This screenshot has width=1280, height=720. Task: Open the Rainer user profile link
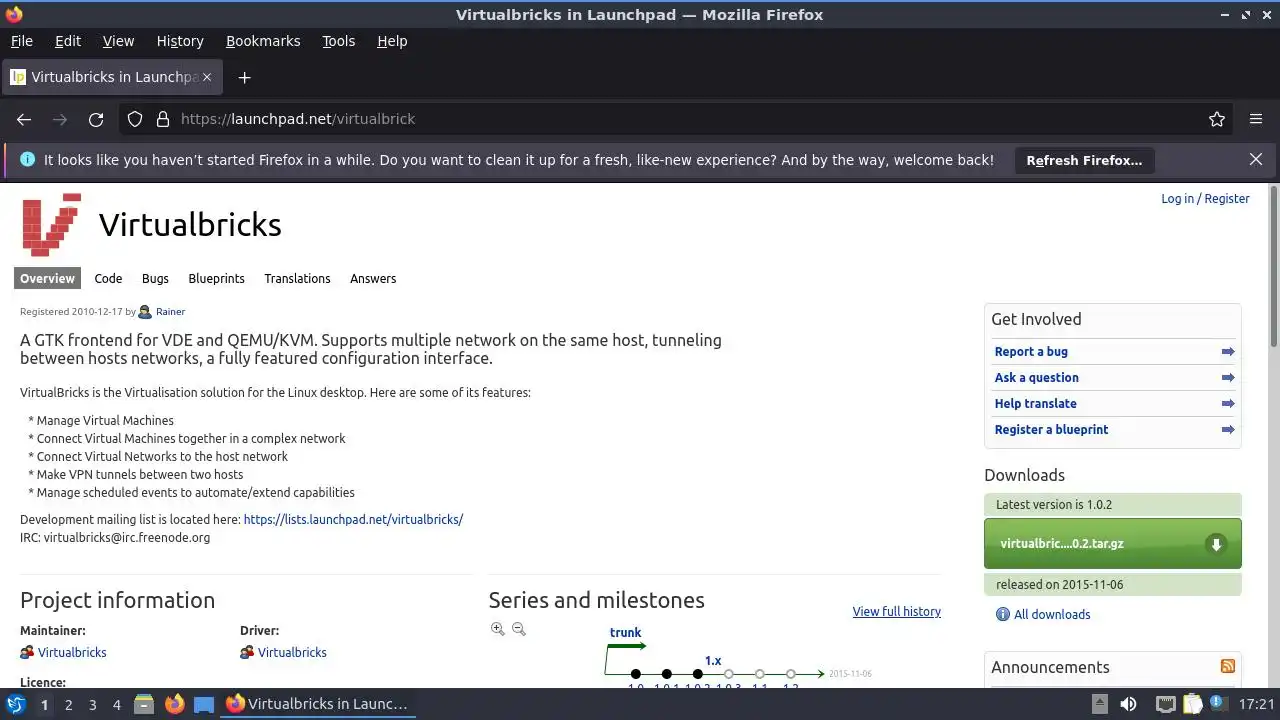pyautogui.click(x=170, y=312)
